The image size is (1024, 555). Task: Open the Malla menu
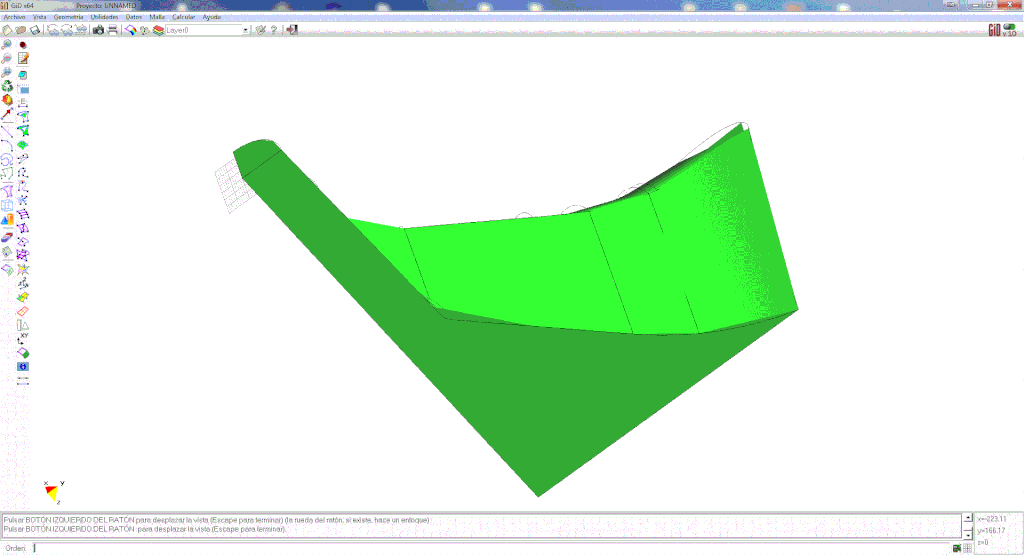point(157,17)
